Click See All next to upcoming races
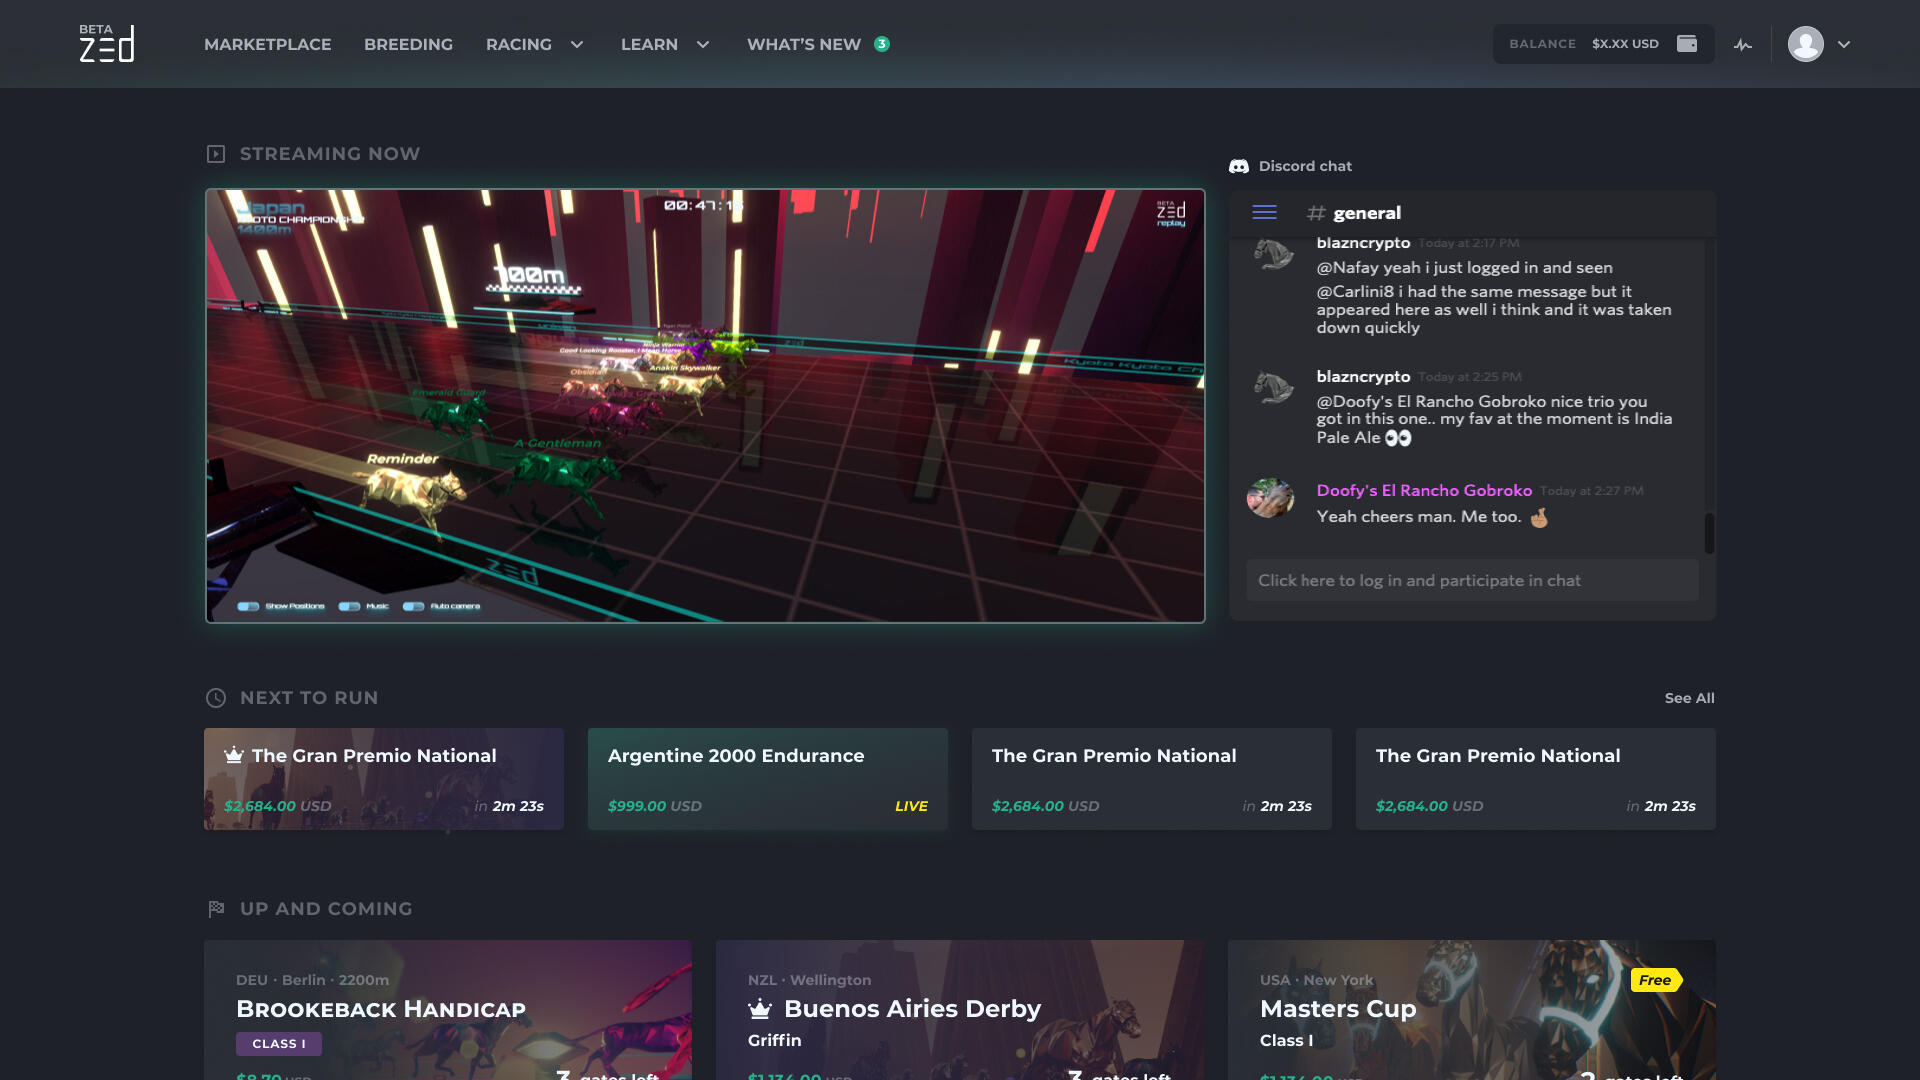Screen dimensions: 1920x1080 1690,697
